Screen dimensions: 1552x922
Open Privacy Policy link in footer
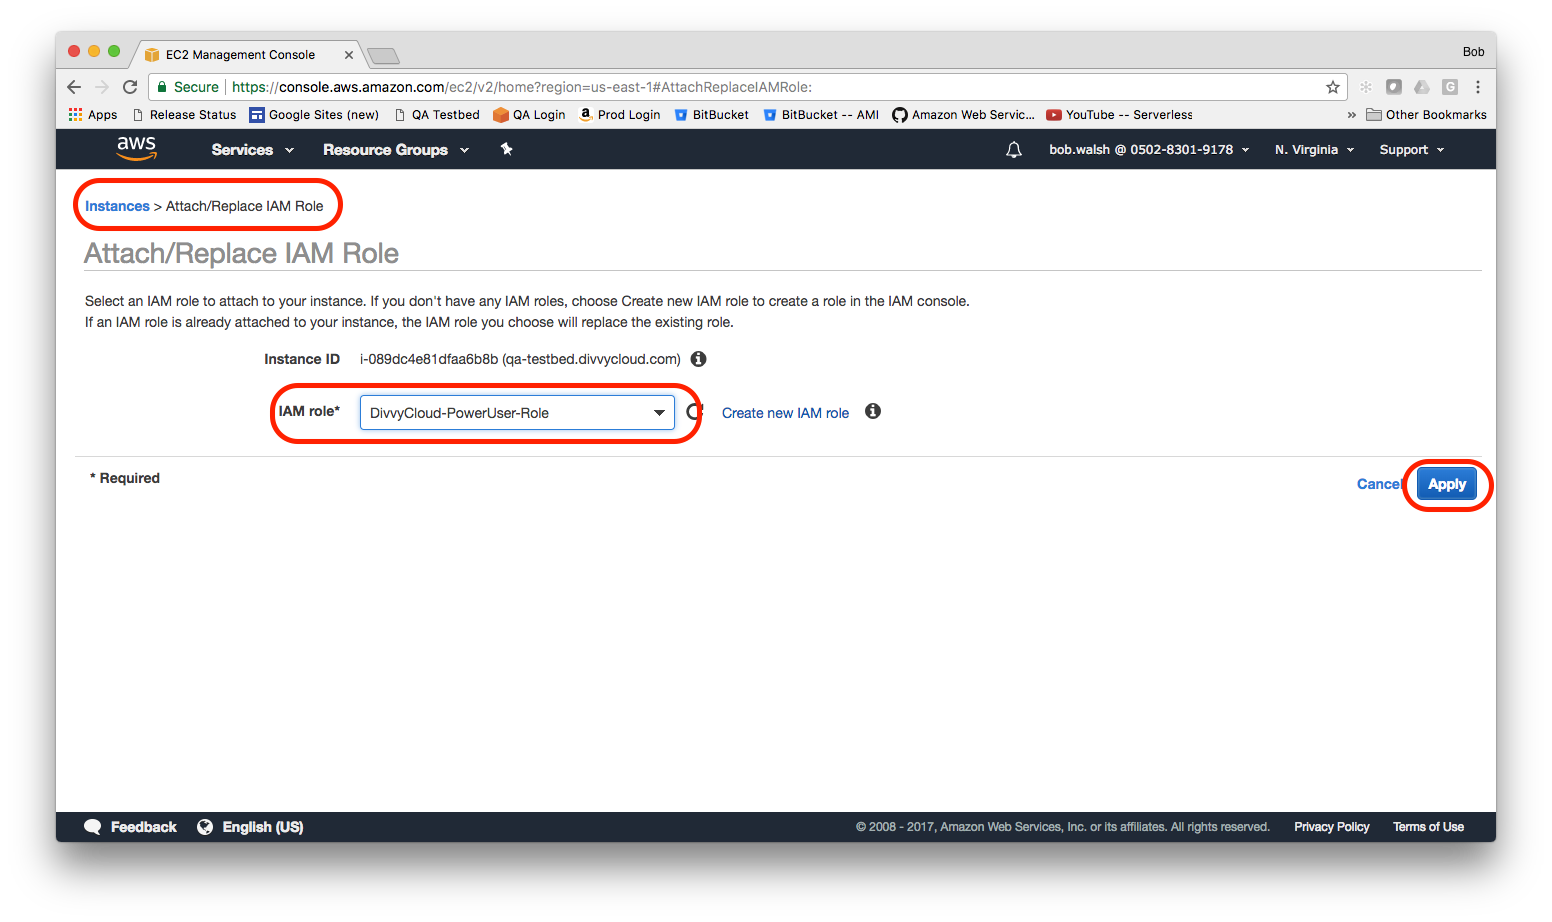[x=1332, y=827]
